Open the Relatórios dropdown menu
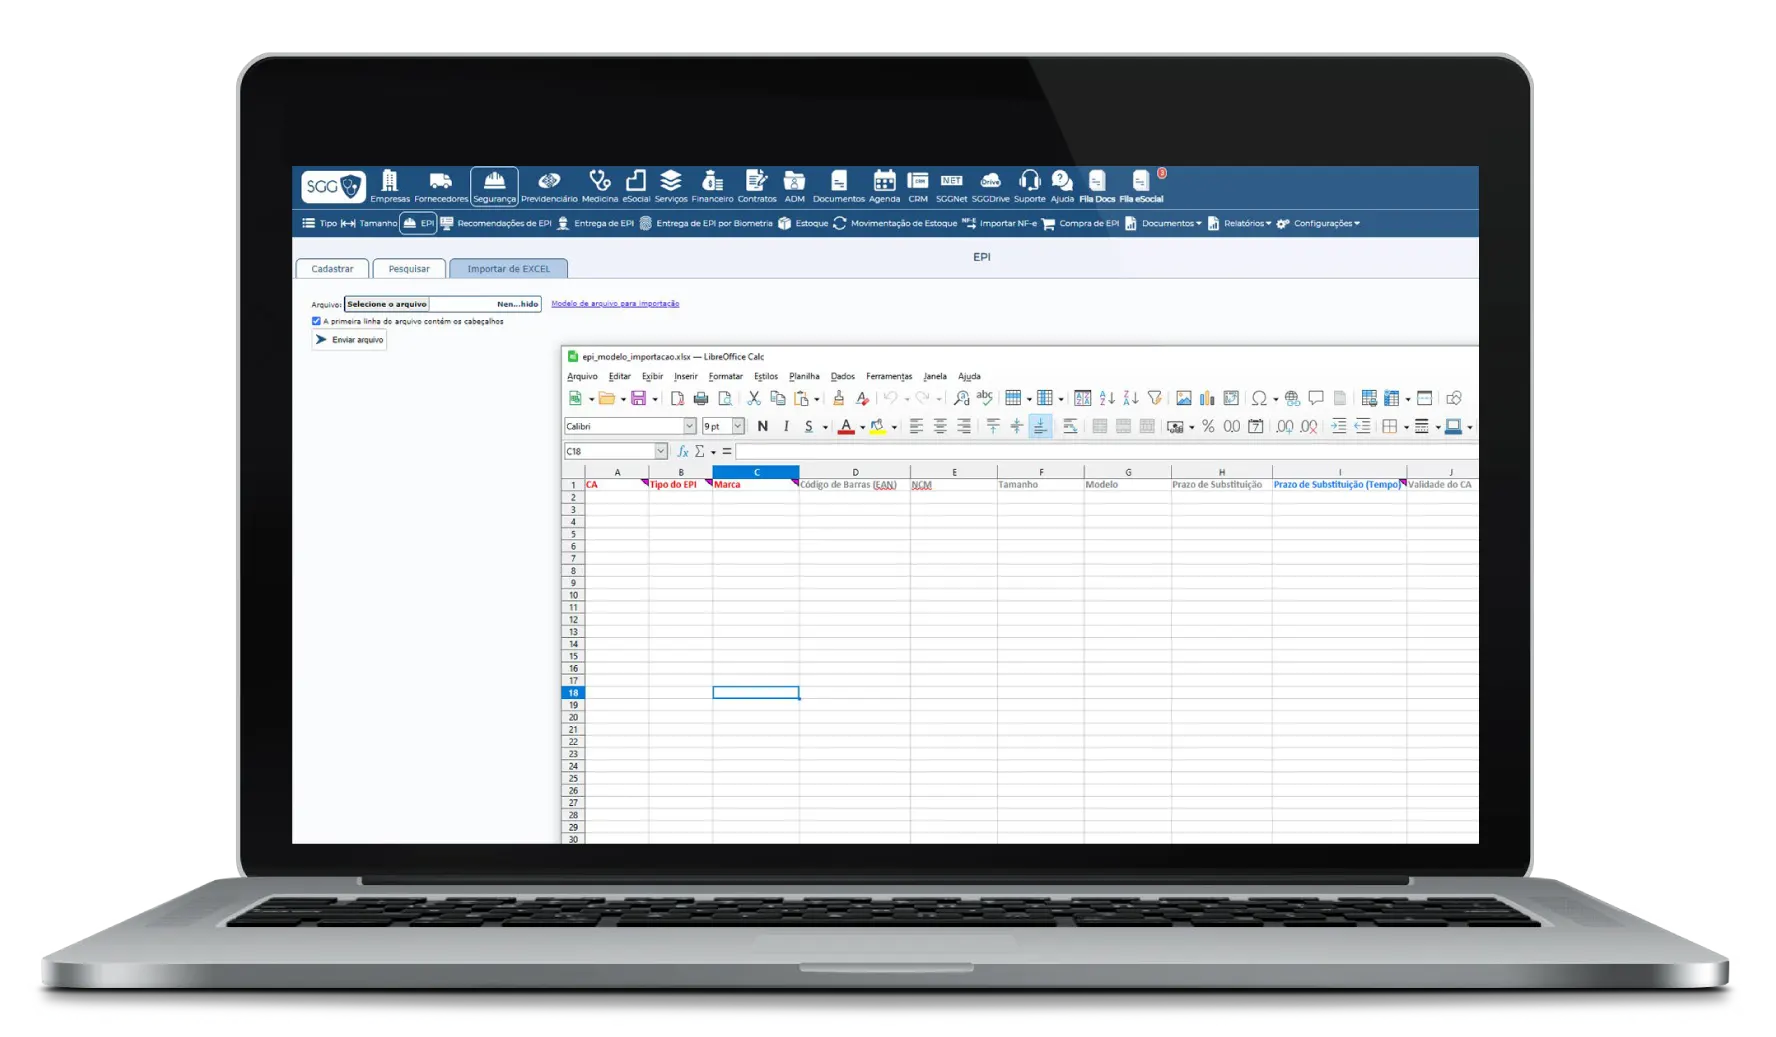The height and width of the screenshot is (1037, 1776). [x=1239, y=223]
